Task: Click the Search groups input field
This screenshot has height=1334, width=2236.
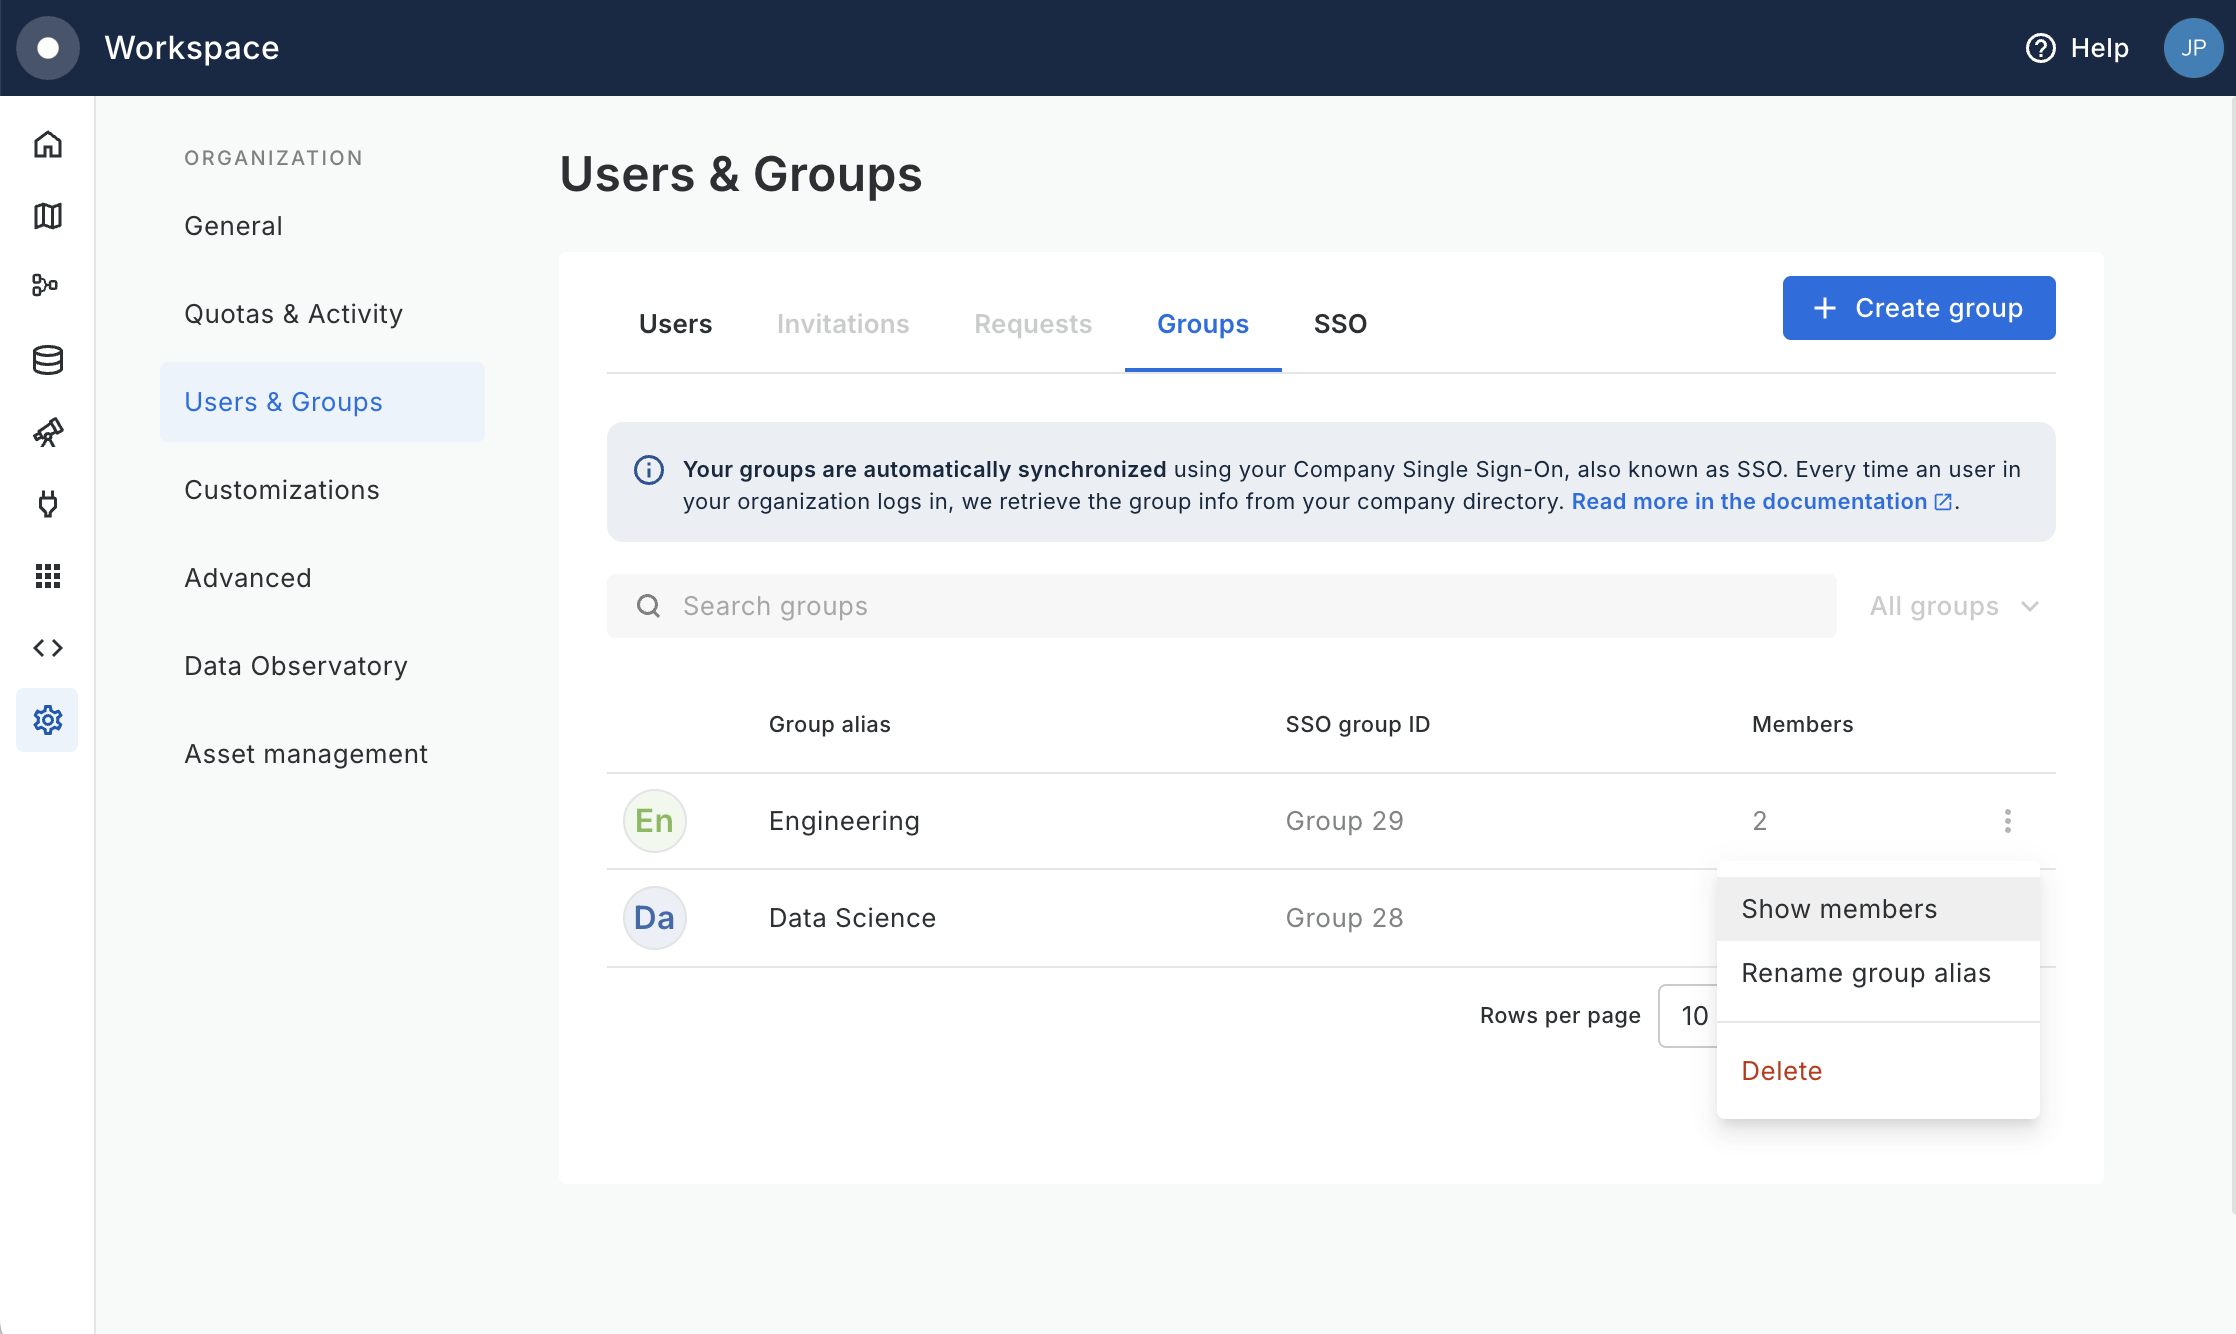Action: click(1220, 606)
